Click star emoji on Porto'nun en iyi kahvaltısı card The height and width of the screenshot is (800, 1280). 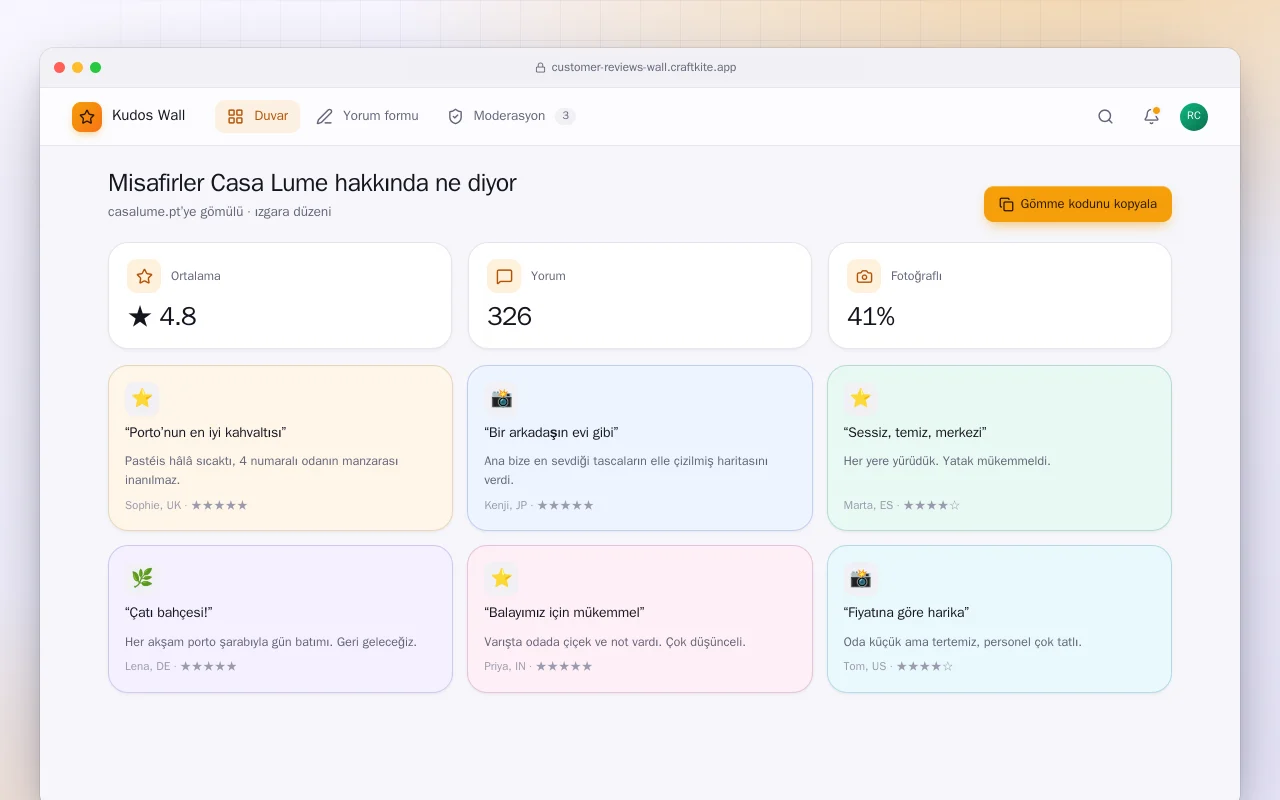click(x=142, y=398)
